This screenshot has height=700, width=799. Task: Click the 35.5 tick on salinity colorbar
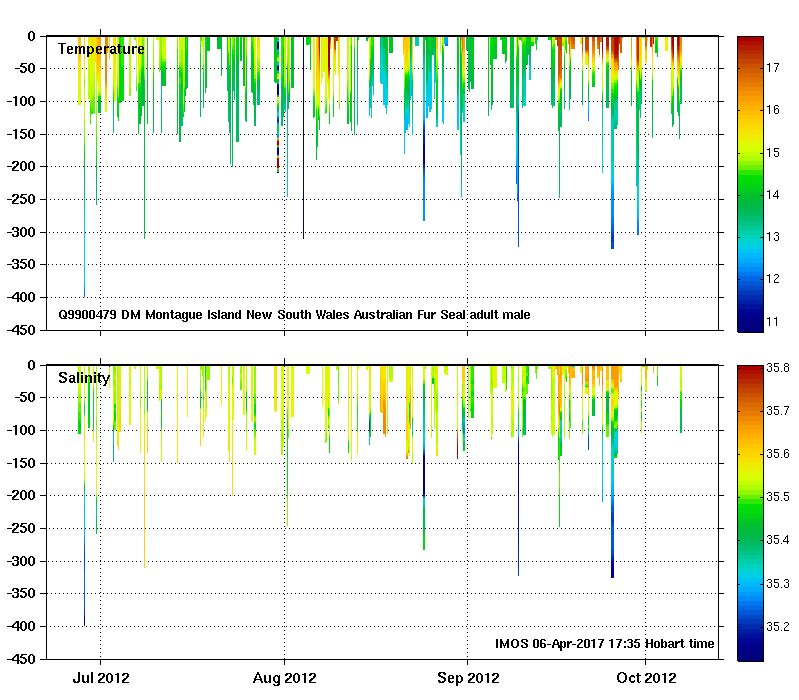(x=779, y=497)
